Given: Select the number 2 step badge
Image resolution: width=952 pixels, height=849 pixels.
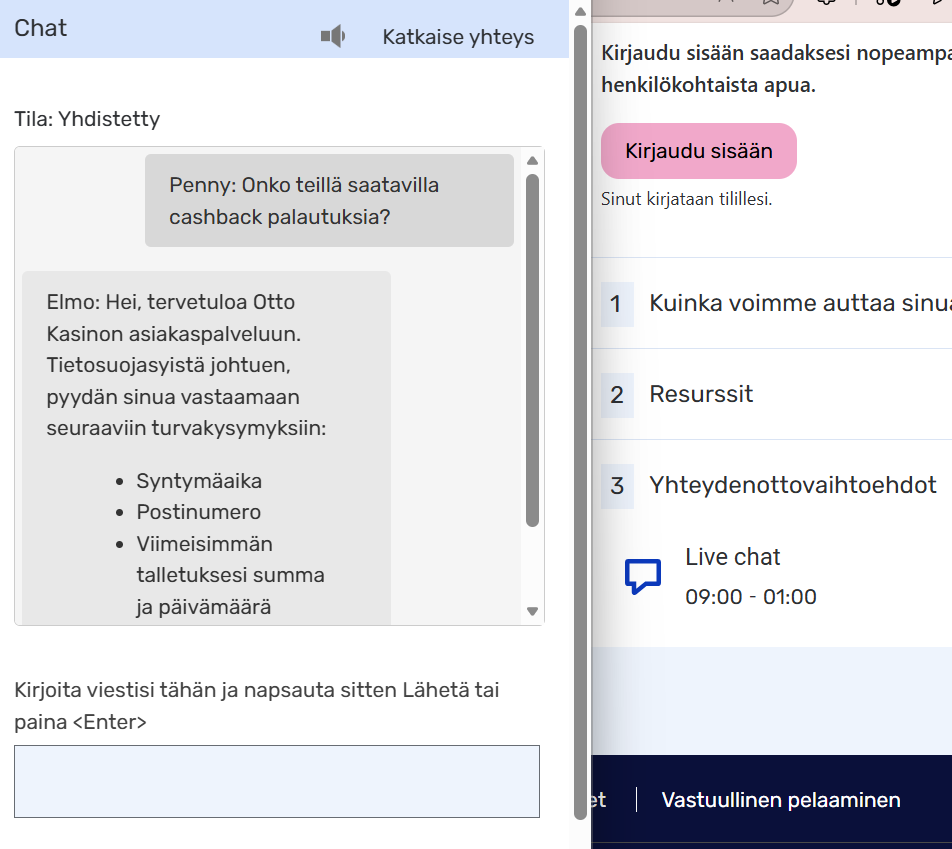Looking at the screenshot, I should pyautogui.click(x=615, y=394).
